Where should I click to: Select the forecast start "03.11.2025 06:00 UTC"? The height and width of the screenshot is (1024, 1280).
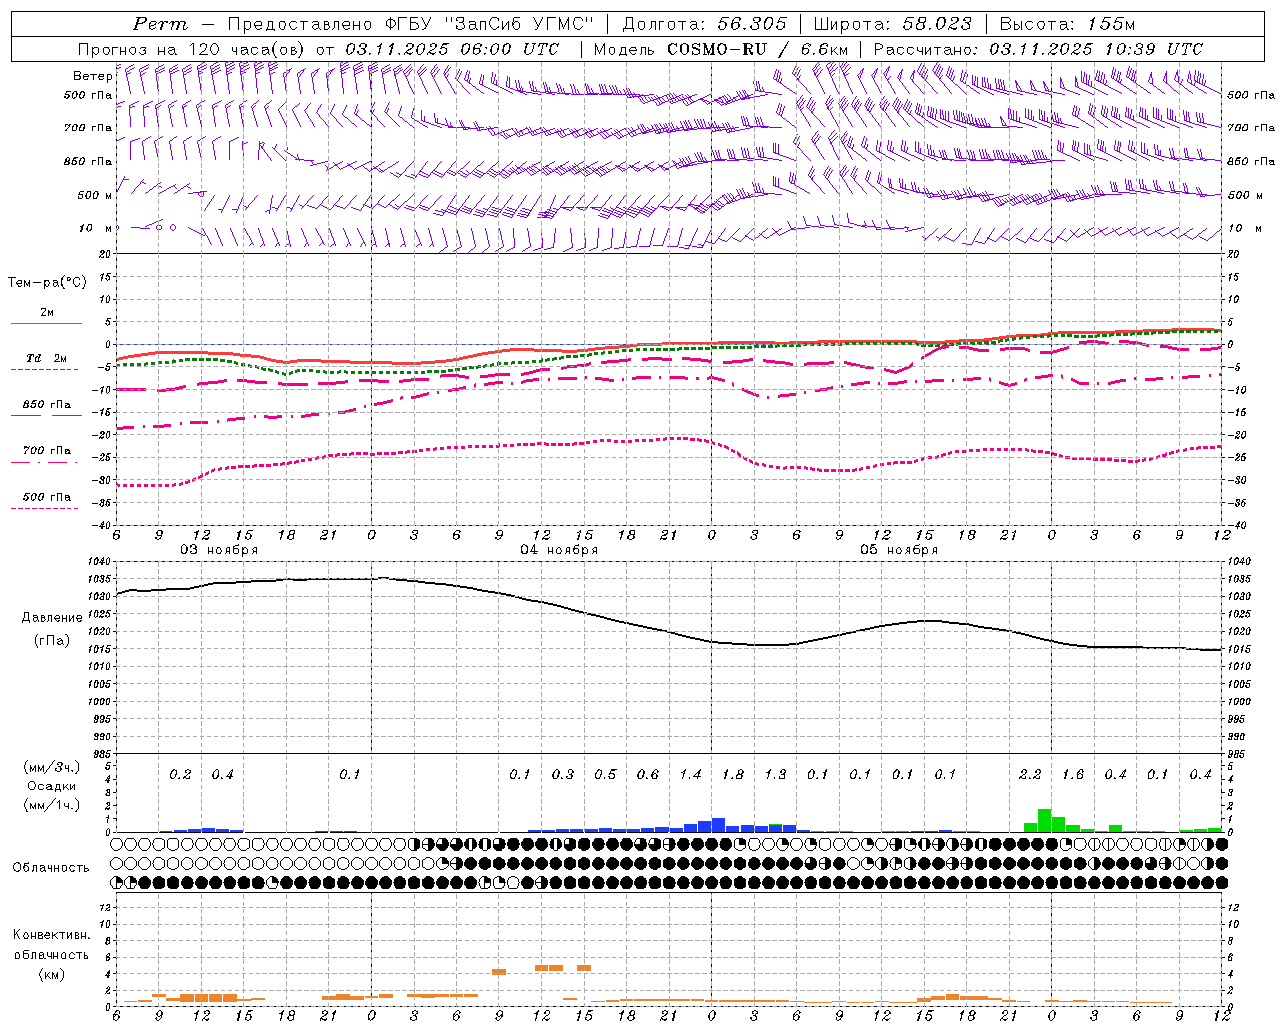[452, 49]
